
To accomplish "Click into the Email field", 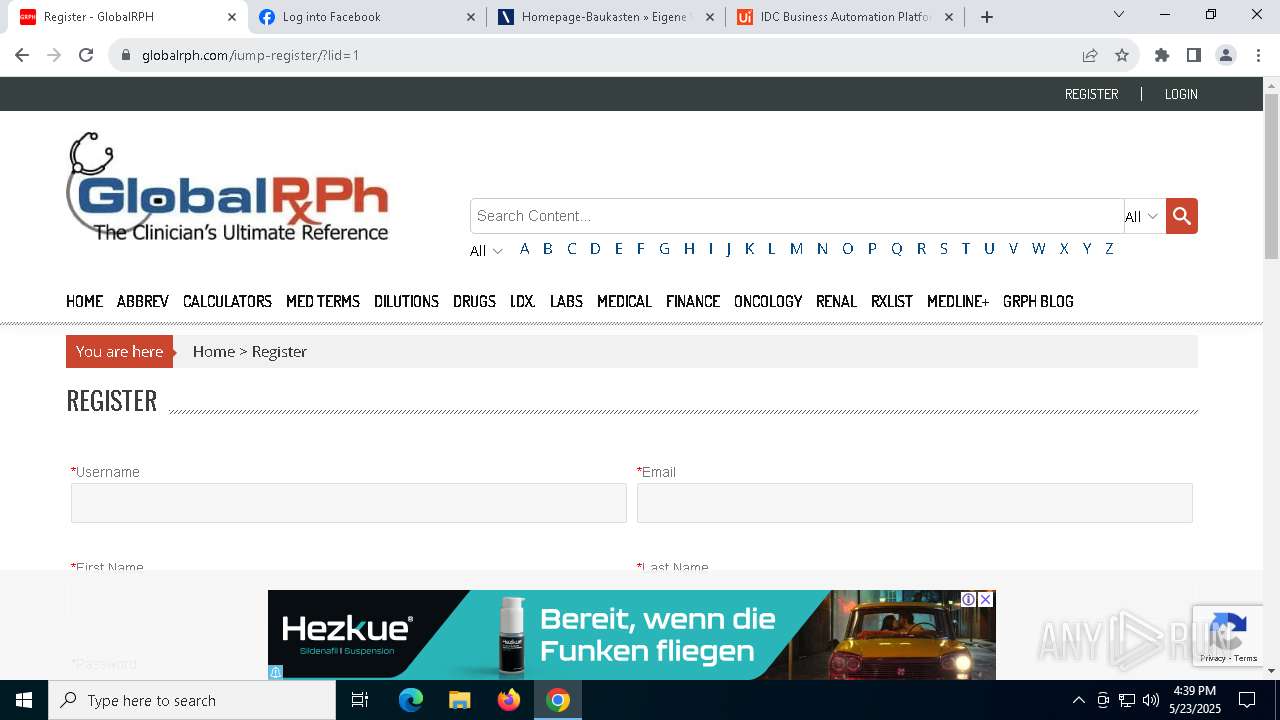I will tap(915, 503).
